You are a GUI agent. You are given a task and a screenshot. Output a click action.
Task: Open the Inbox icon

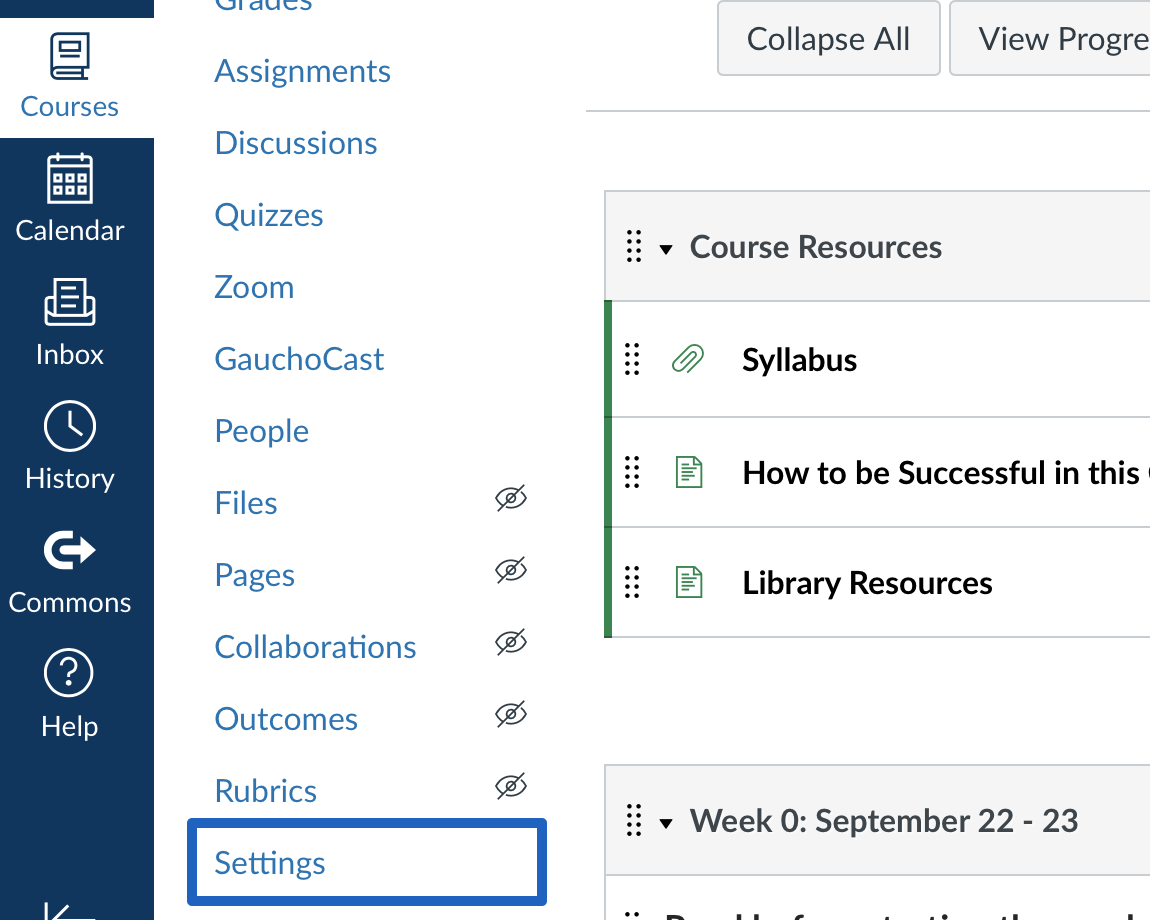(70, 302)
